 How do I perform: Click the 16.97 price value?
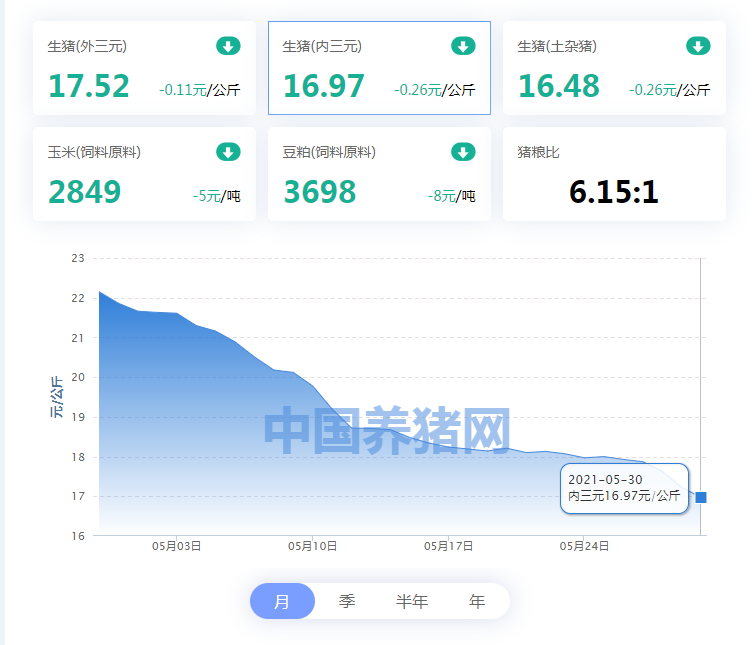[x=324, y=86]
